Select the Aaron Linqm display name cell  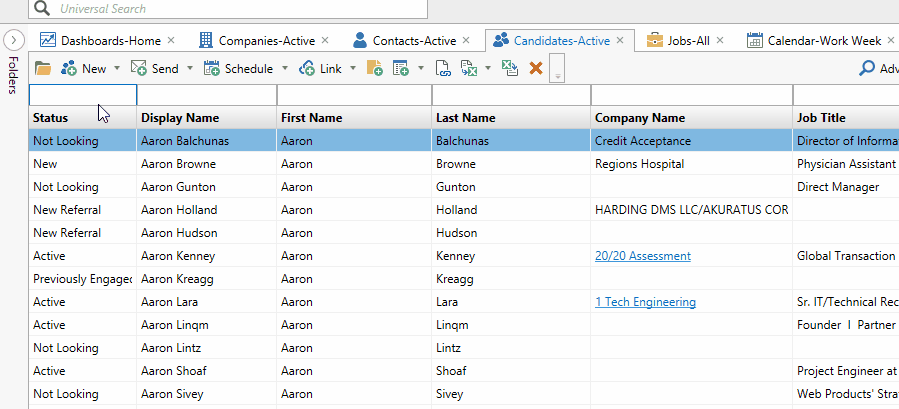(207, 325)
